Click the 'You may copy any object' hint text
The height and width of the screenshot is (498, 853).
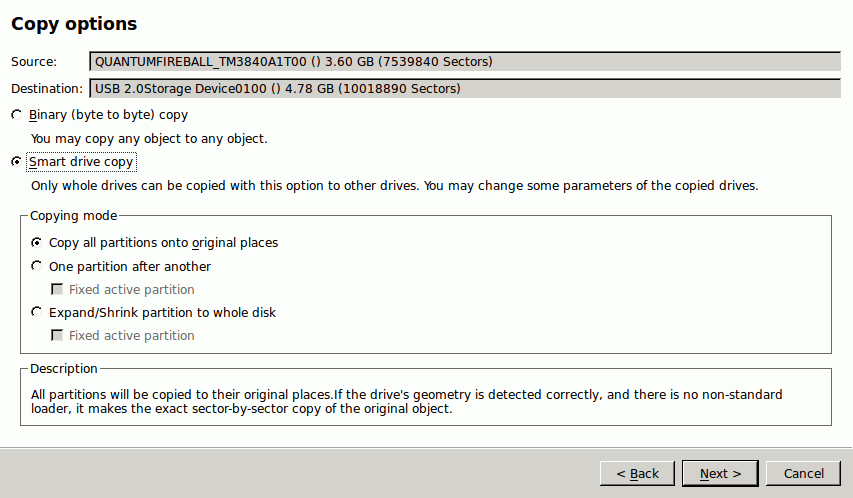pyautogui.click(x=149, y=139)
